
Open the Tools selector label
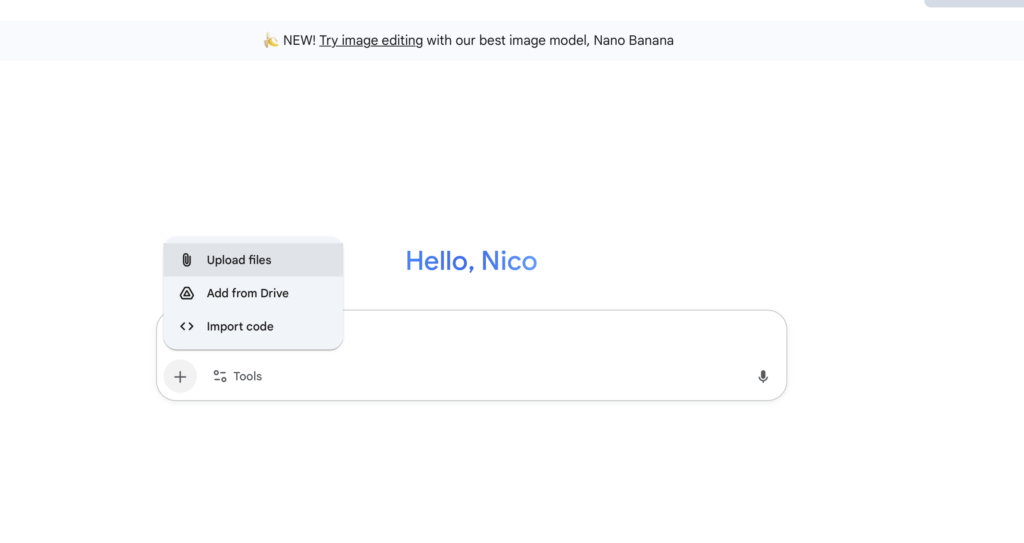[248, 376]
